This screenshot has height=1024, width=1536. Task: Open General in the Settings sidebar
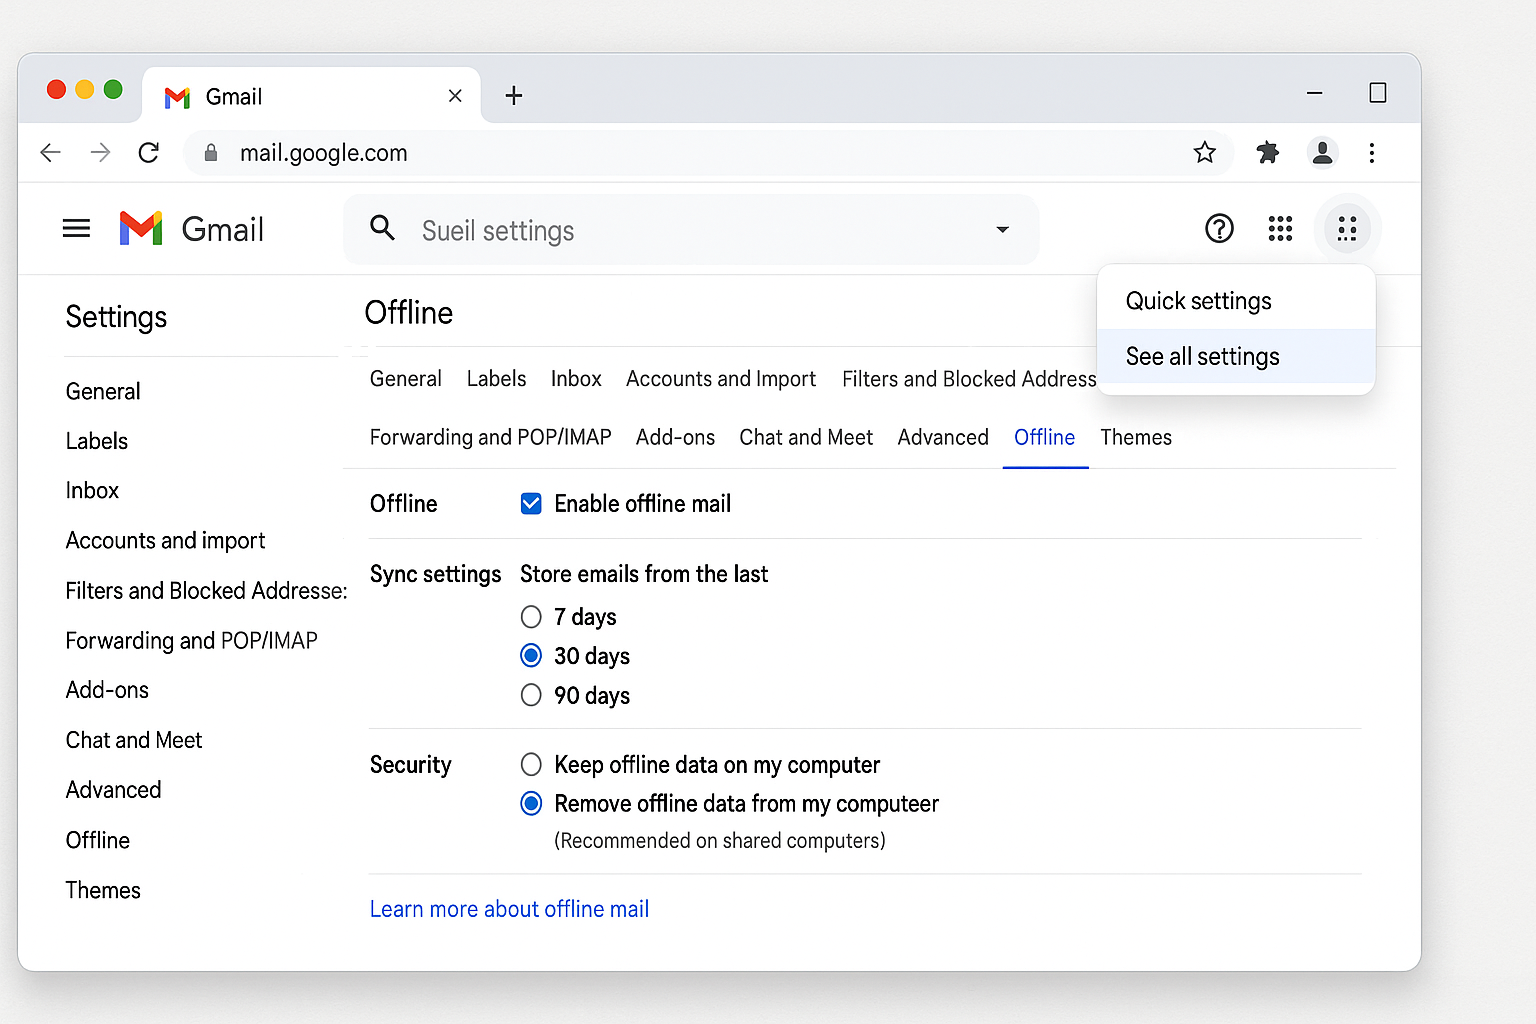[x=103, y=391]
